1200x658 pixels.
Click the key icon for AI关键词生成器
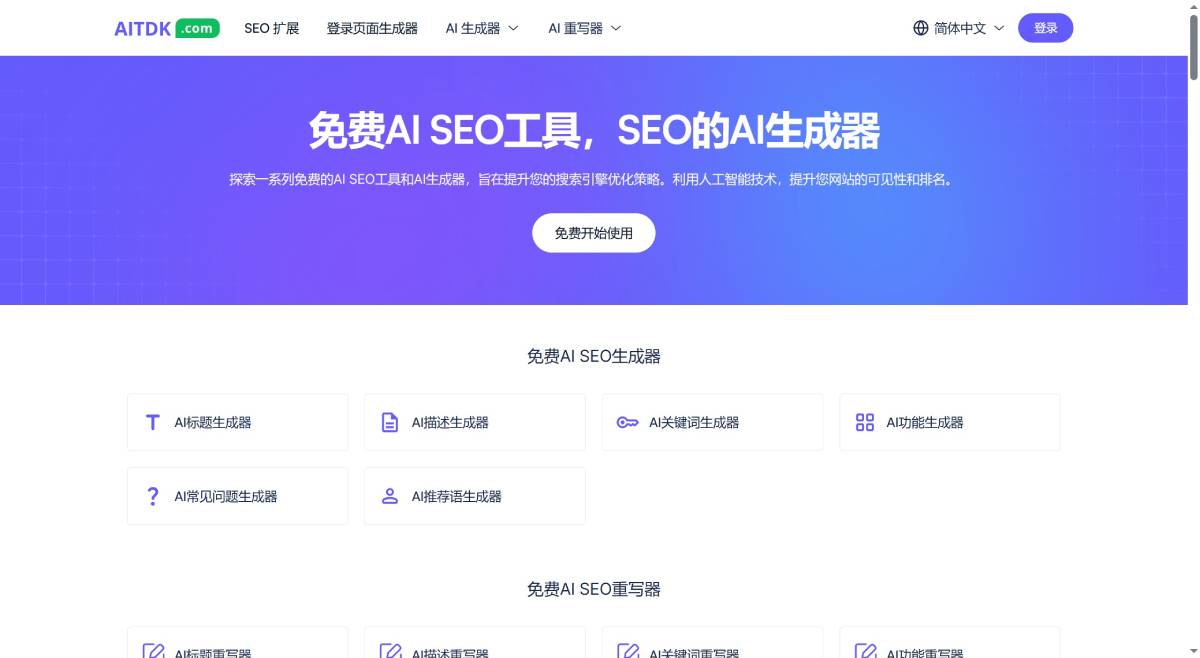click(x=627, y=422)
